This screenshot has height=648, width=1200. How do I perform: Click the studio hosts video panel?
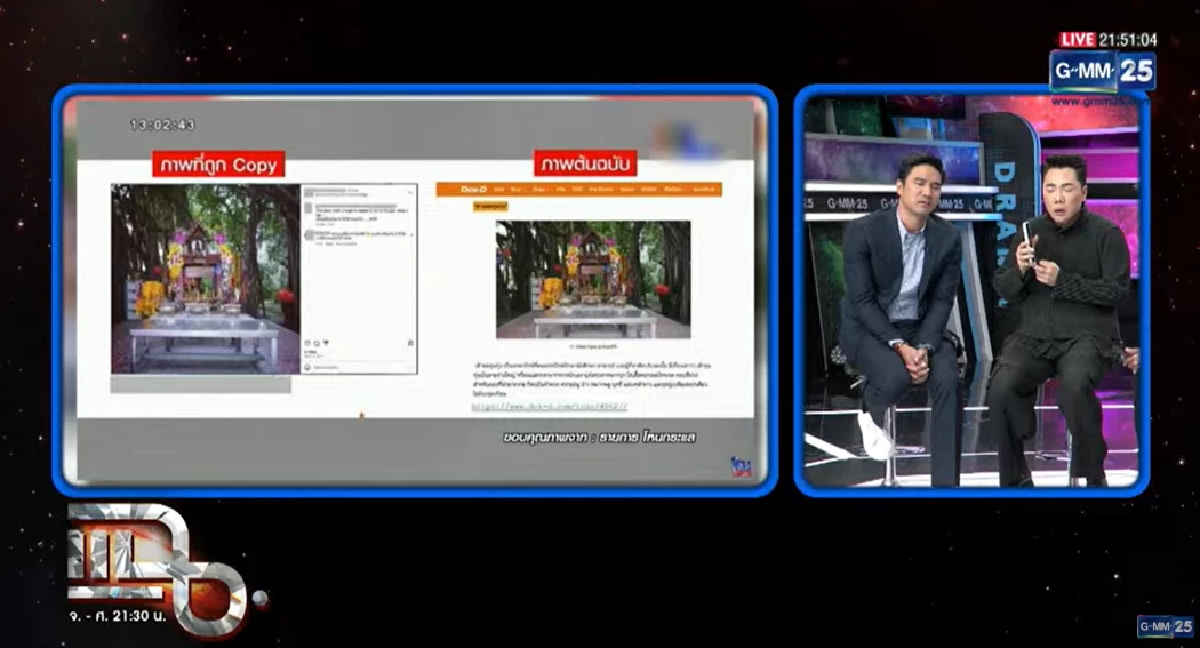pyautogui.click(x=971, y=291)
